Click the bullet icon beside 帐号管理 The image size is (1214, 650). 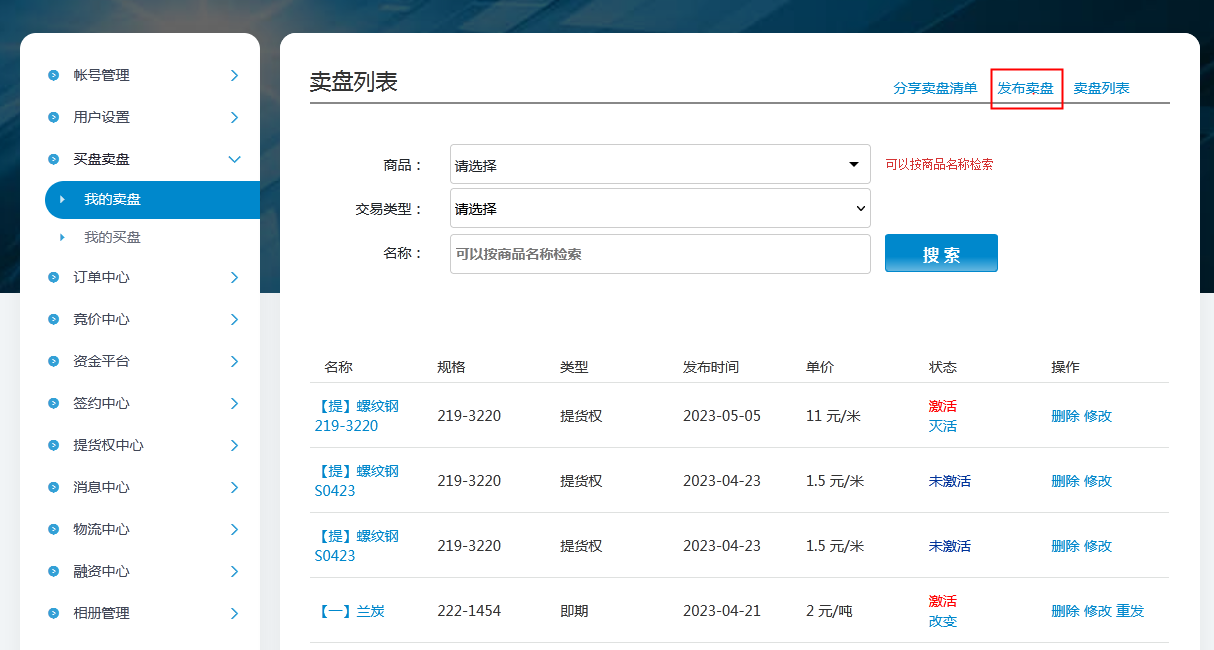(54, 75)
